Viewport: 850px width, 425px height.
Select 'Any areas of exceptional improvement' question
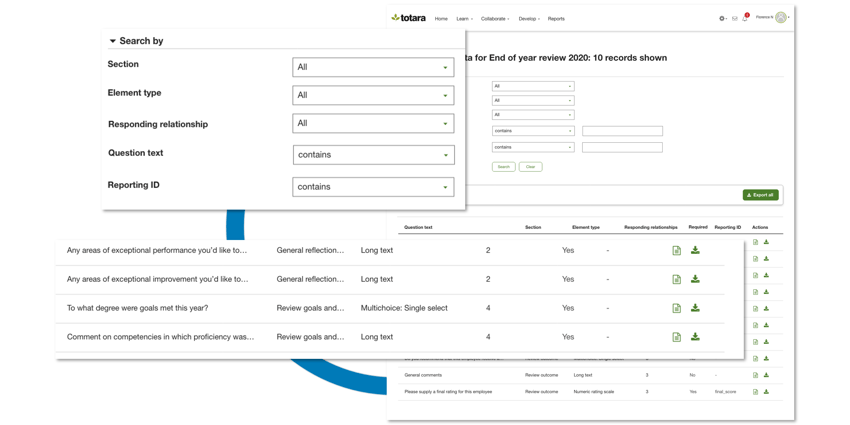coord(158,279)
